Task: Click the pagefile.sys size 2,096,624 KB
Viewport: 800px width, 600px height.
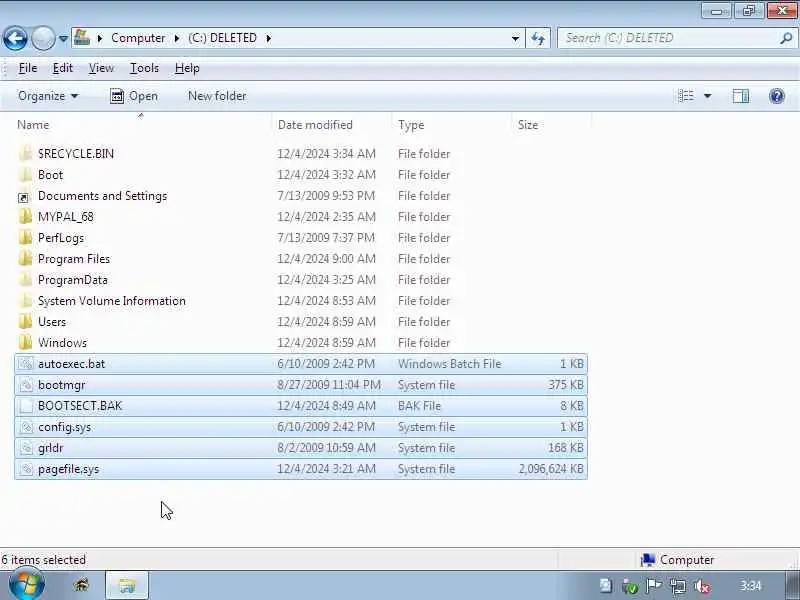Action: coord(551,469)
